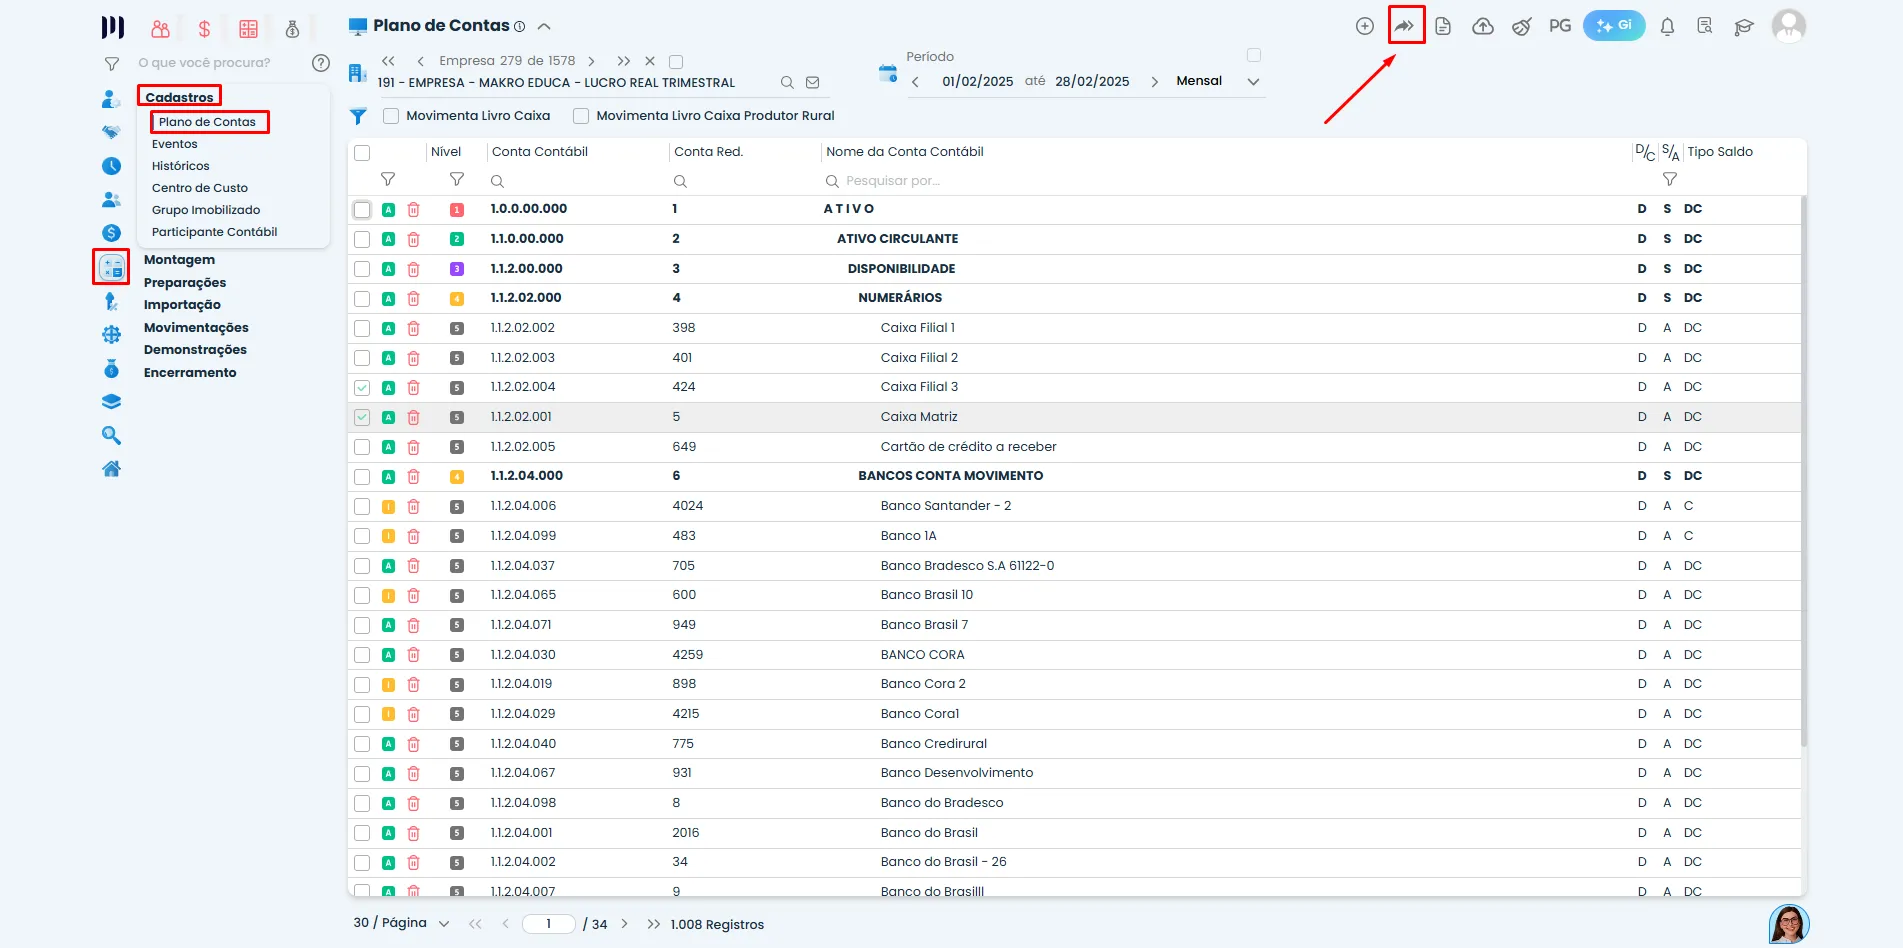The image size is (1903, 948).
Task: Check the row for ATIVO CIRCULANTE
Action: tap(362, 239)
